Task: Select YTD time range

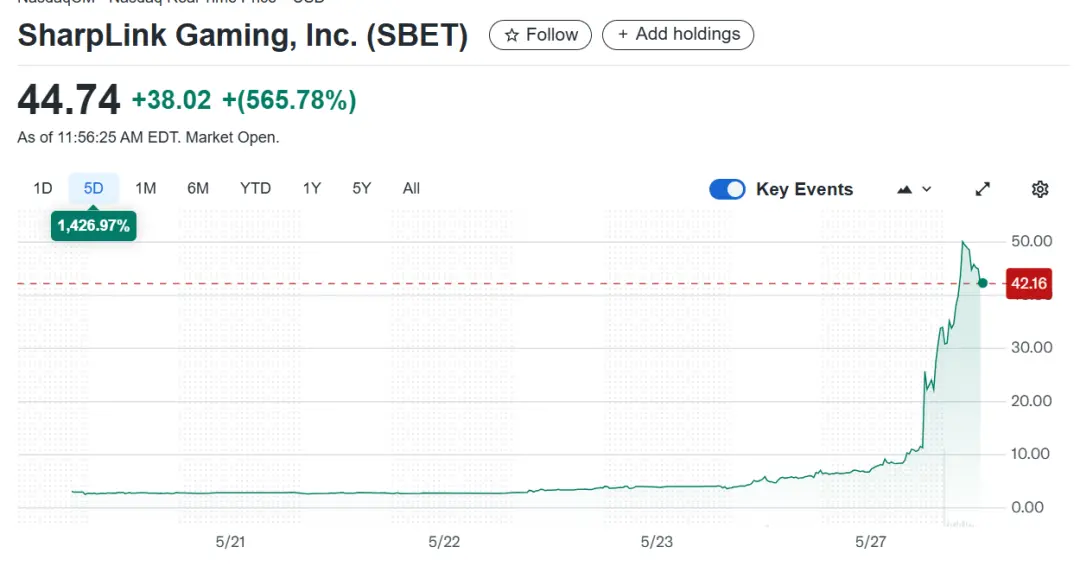Action: pyautogui.click(x=255, y=188)
